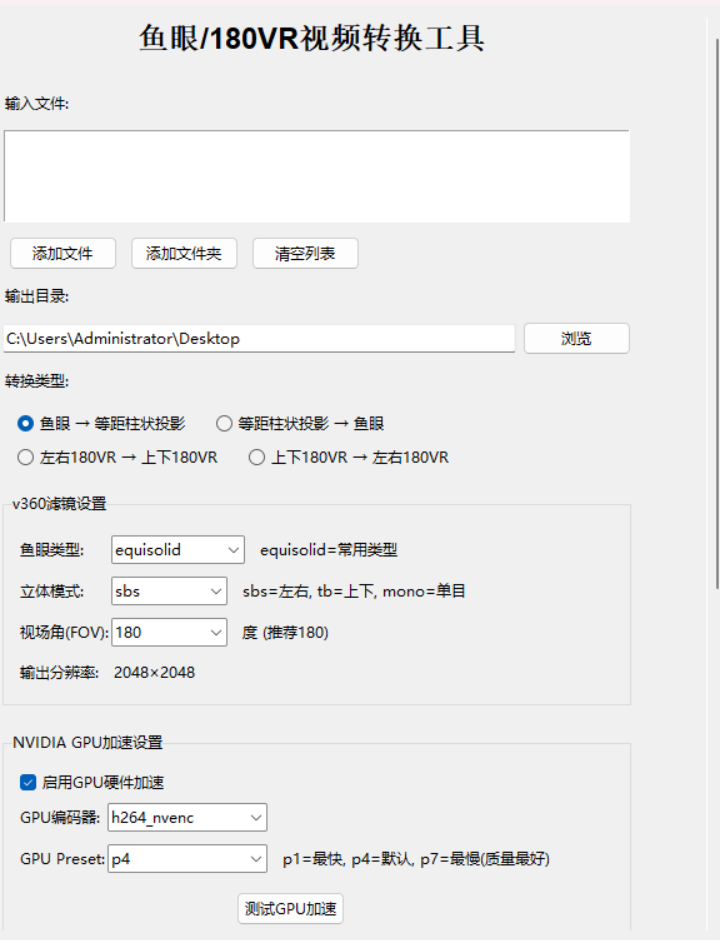720x940 pixels.
Task: Click 浏览 to choose output directory
Action: [576, 339]
